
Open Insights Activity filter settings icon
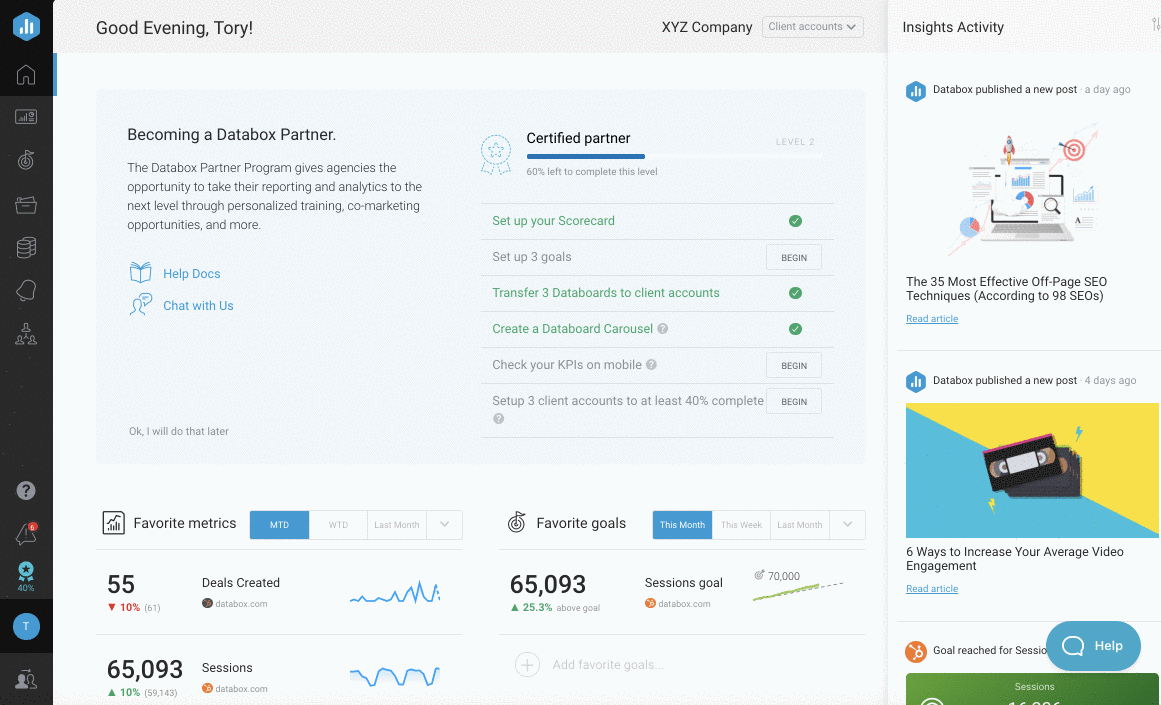click(1155, 26)
